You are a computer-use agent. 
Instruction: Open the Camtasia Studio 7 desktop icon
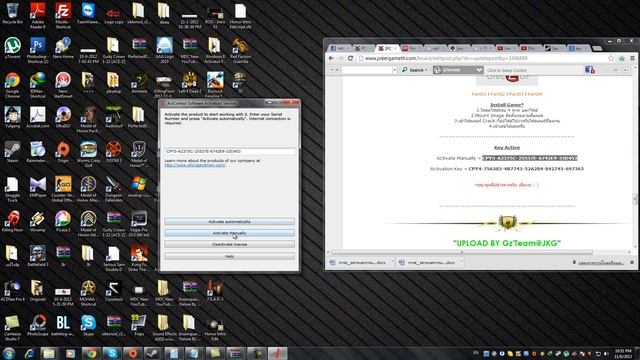(12, 327)
